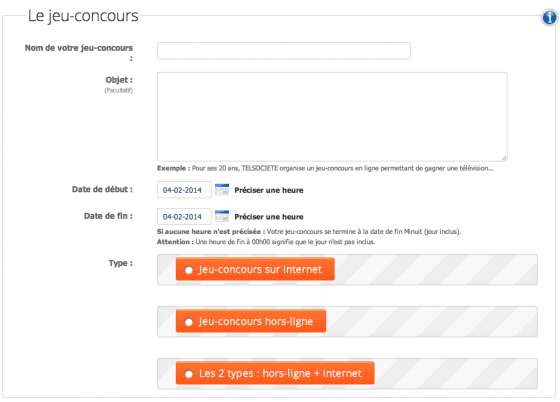The width and height of the screenshot is (560, 402).
Task: Grab the Objet textarea resize handle
Action: pyautogui.click(x=504, y=158)
